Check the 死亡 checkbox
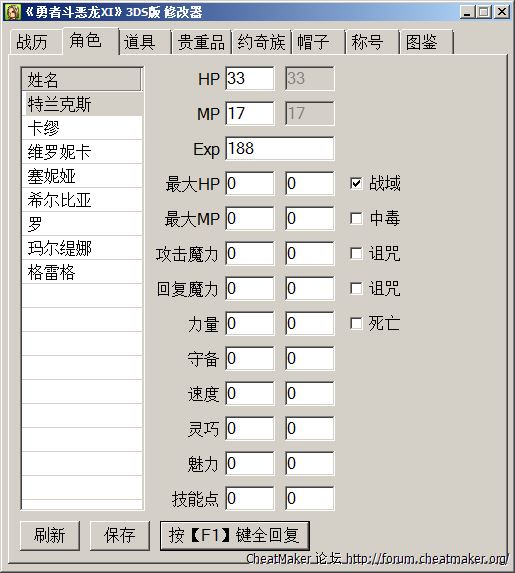515x573 pixels. [356, 323]
